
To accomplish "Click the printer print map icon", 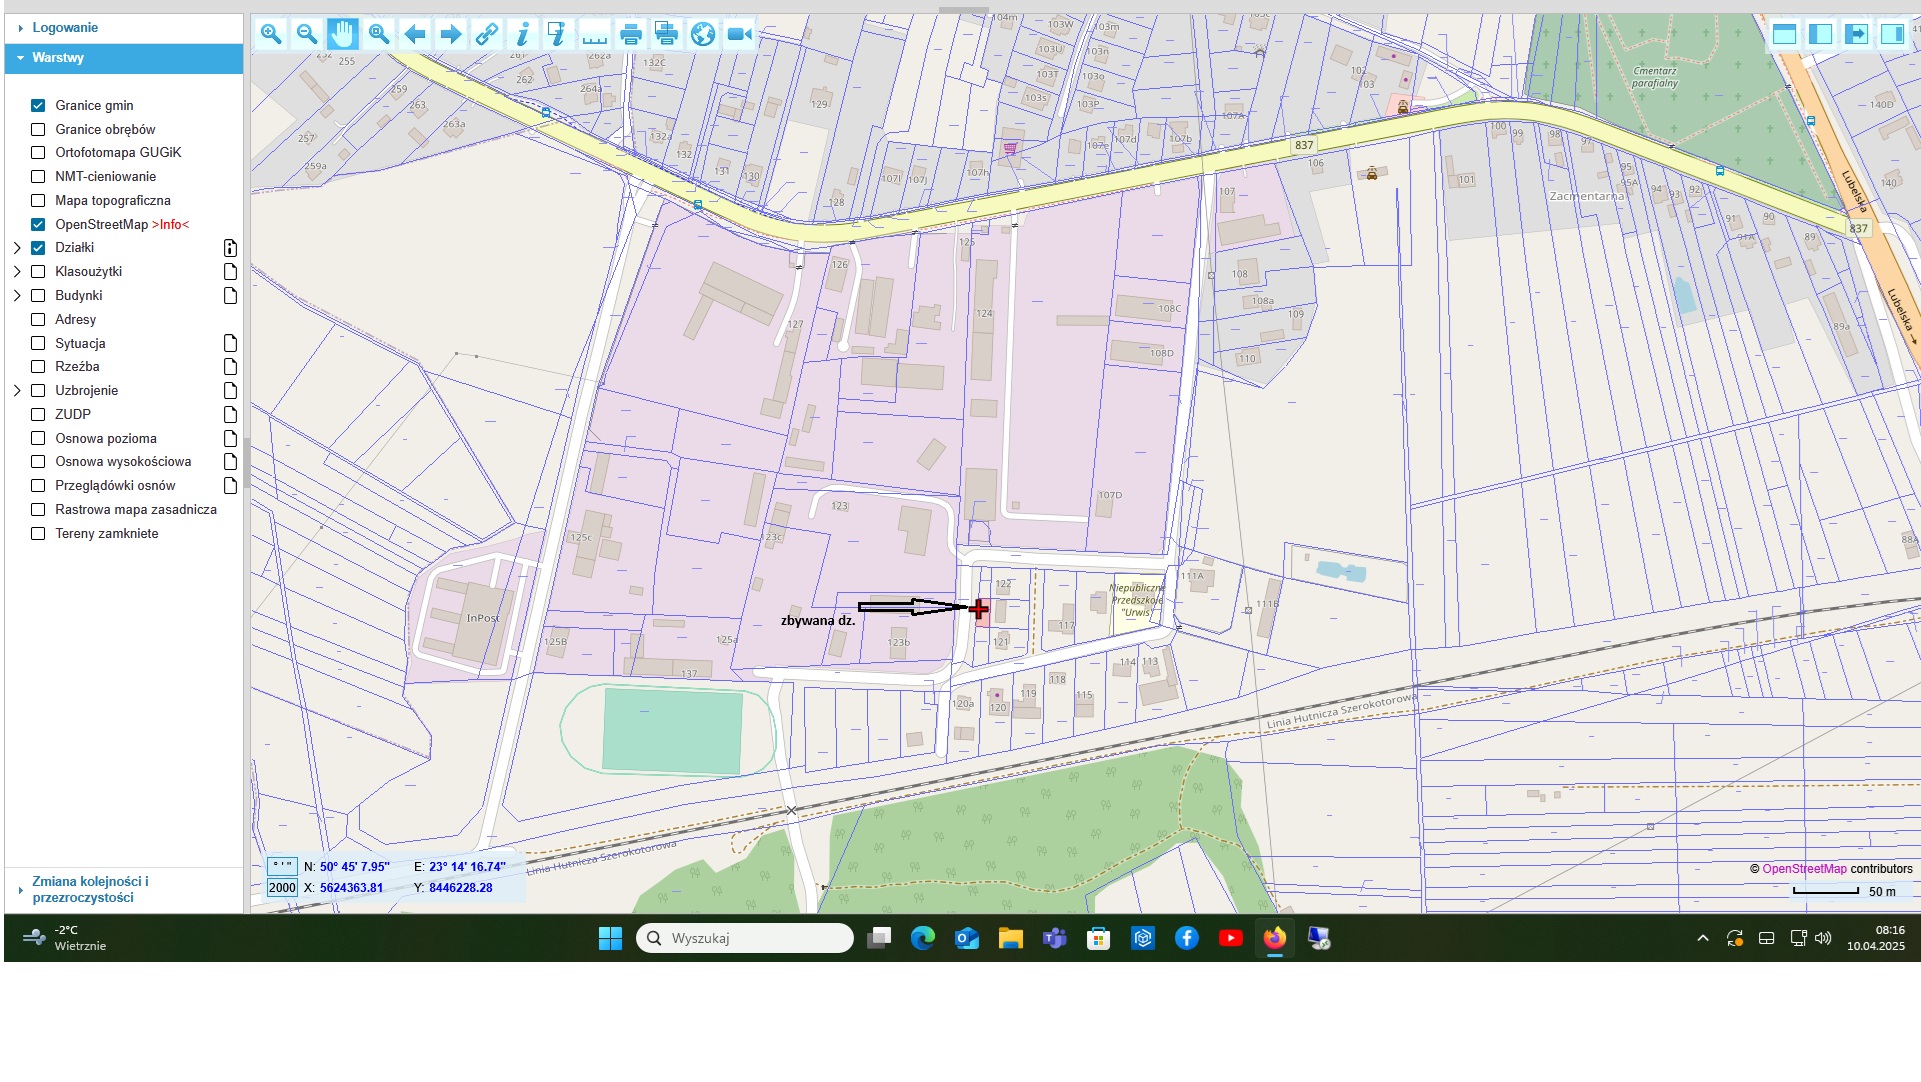I will pyautogui.click(x=630, y=34).
